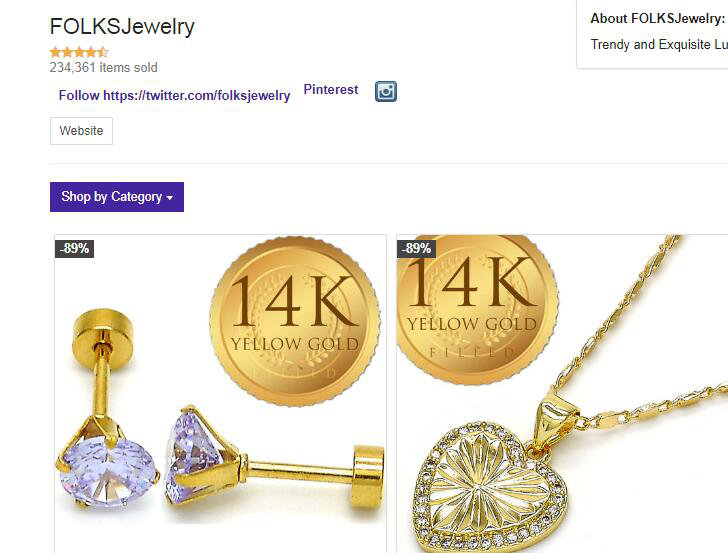Click the Trendy and Exquisite description text
Screen dimensions: 728x553
[659, 45]
